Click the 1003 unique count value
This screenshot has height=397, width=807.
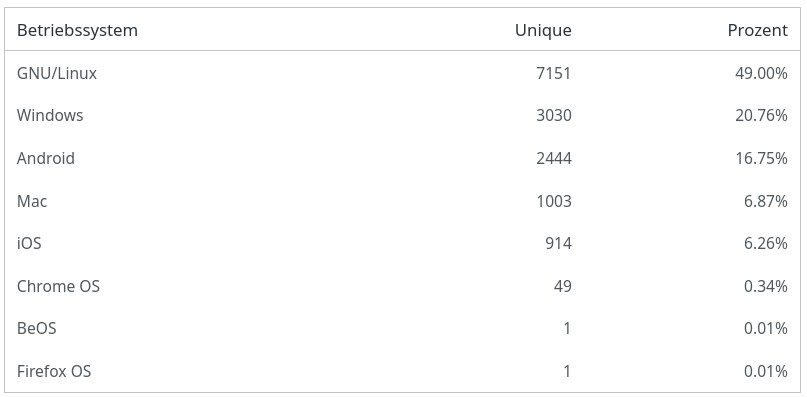(554, 201)
